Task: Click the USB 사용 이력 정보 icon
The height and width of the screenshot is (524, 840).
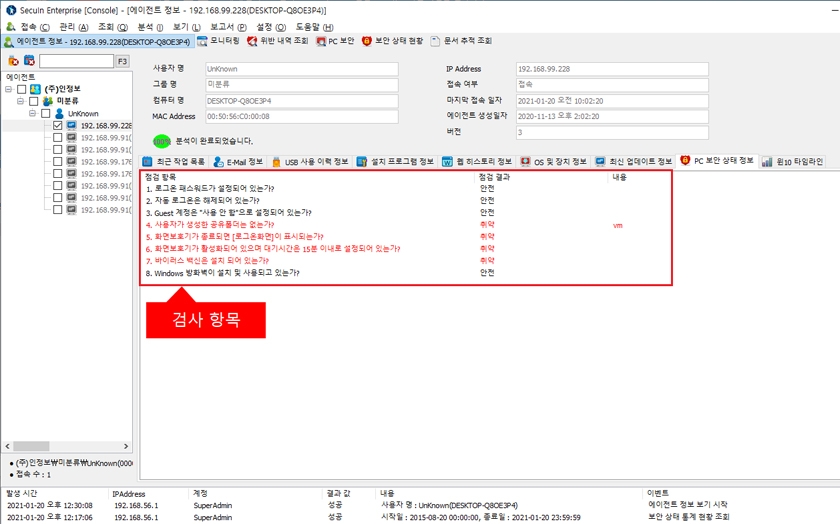Action: 276,161
